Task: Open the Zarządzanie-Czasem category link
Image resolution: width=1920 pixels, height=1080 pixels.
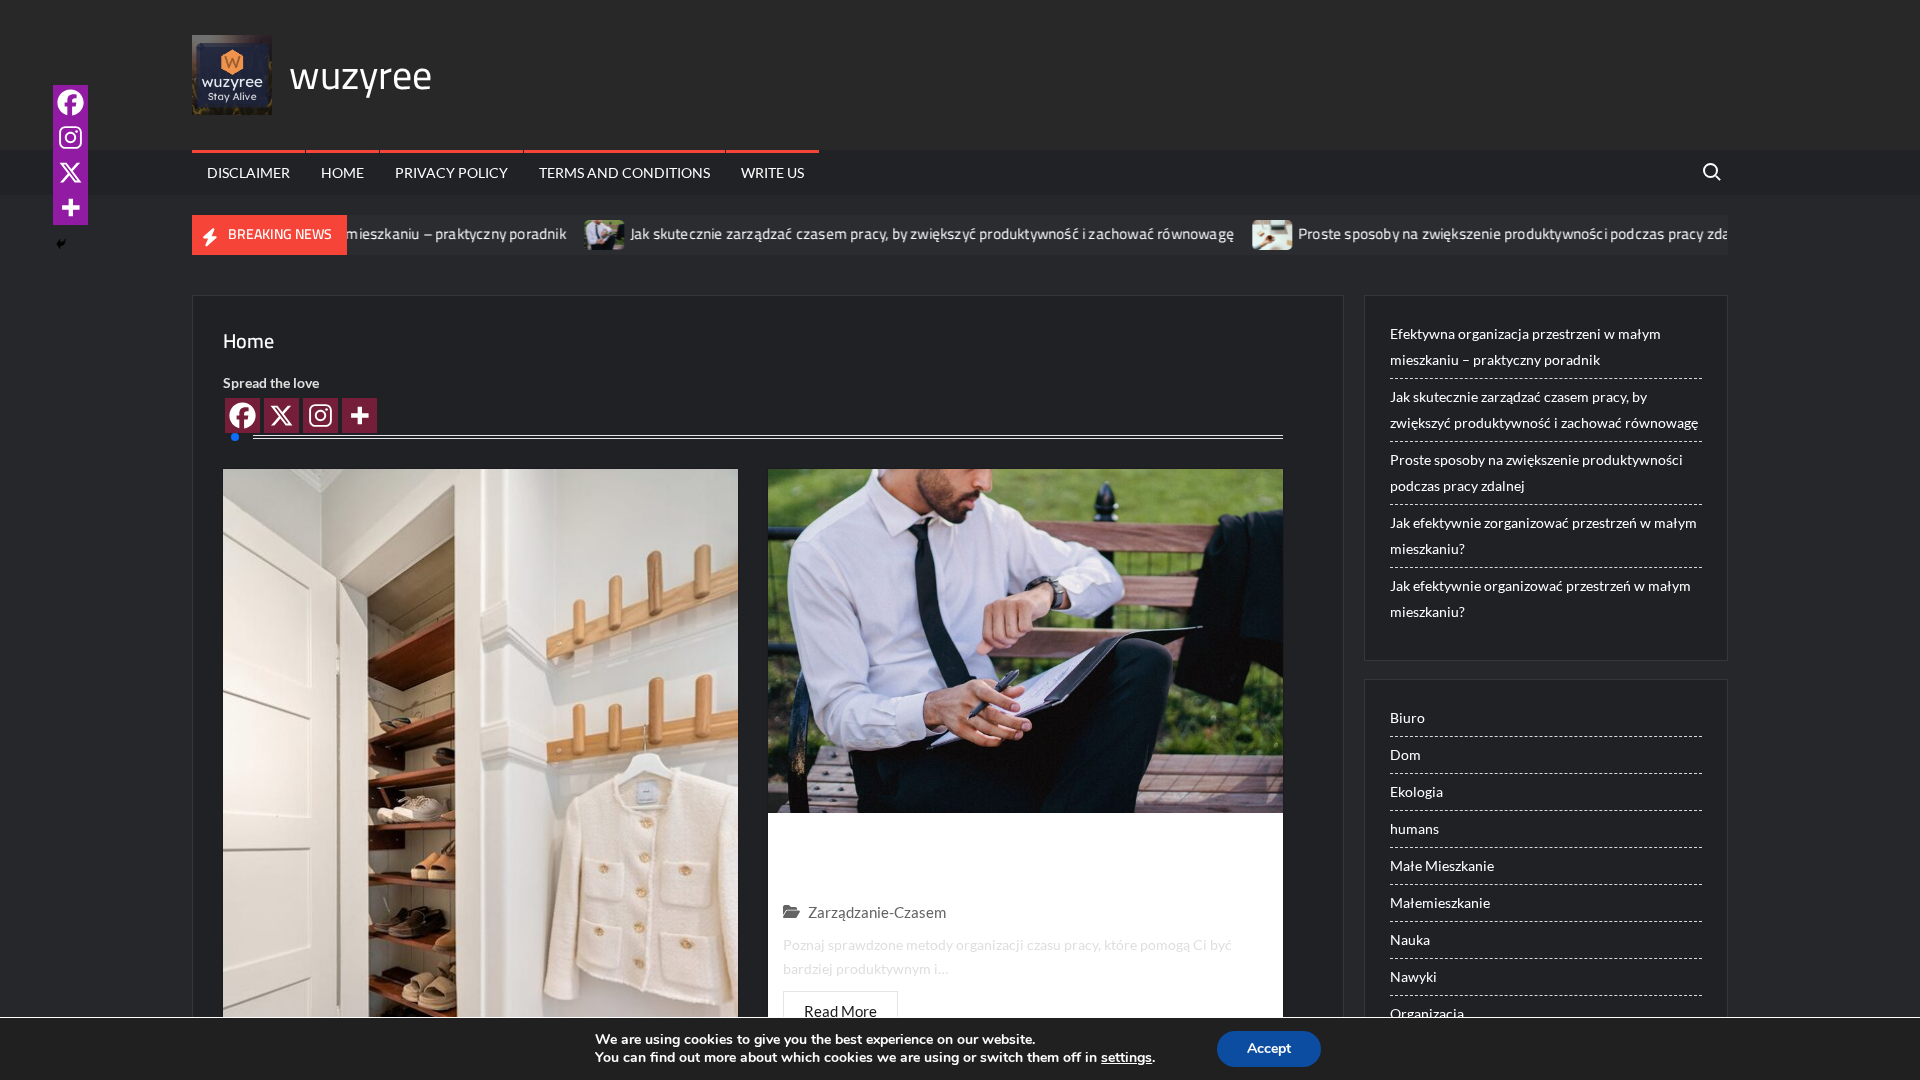Action: tap(877, 912)
